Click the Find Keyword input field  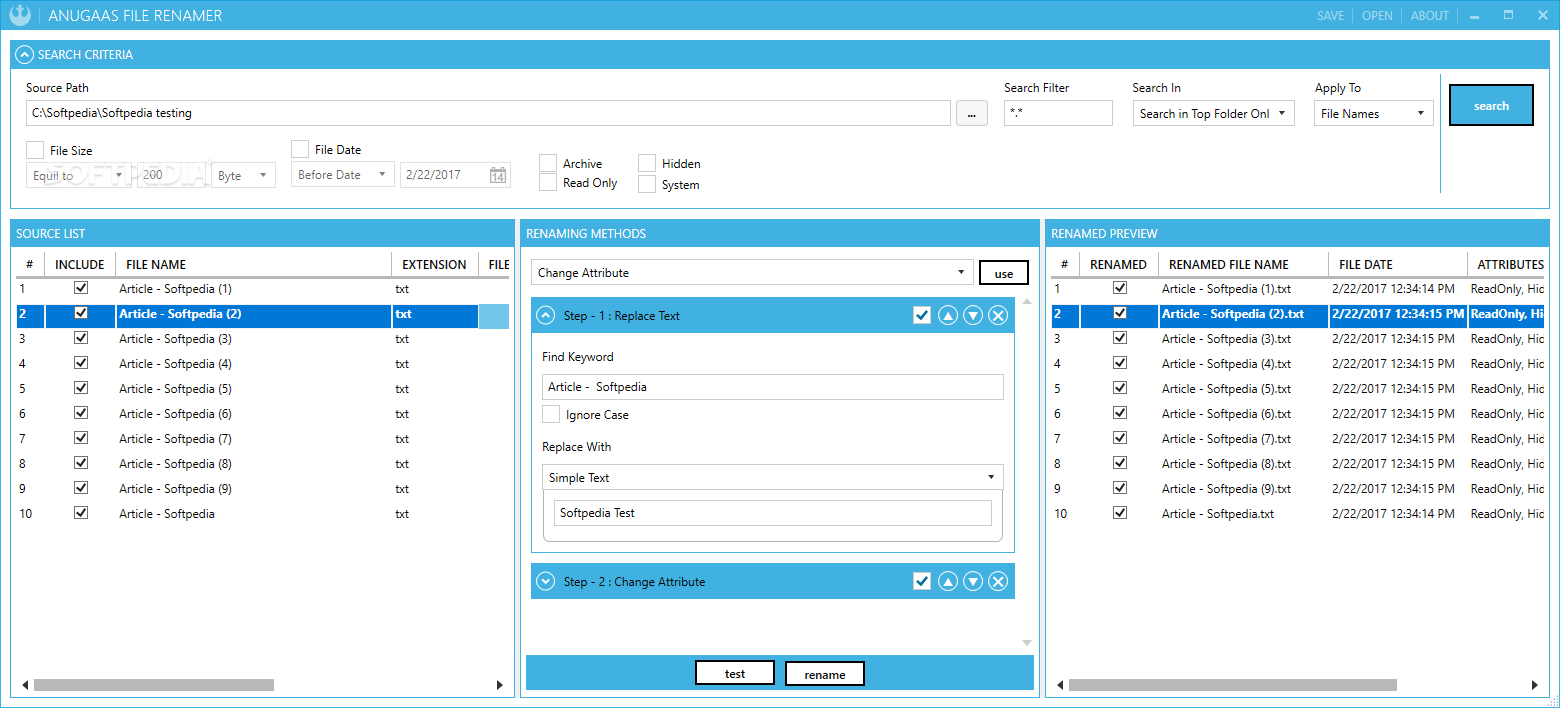773,387
